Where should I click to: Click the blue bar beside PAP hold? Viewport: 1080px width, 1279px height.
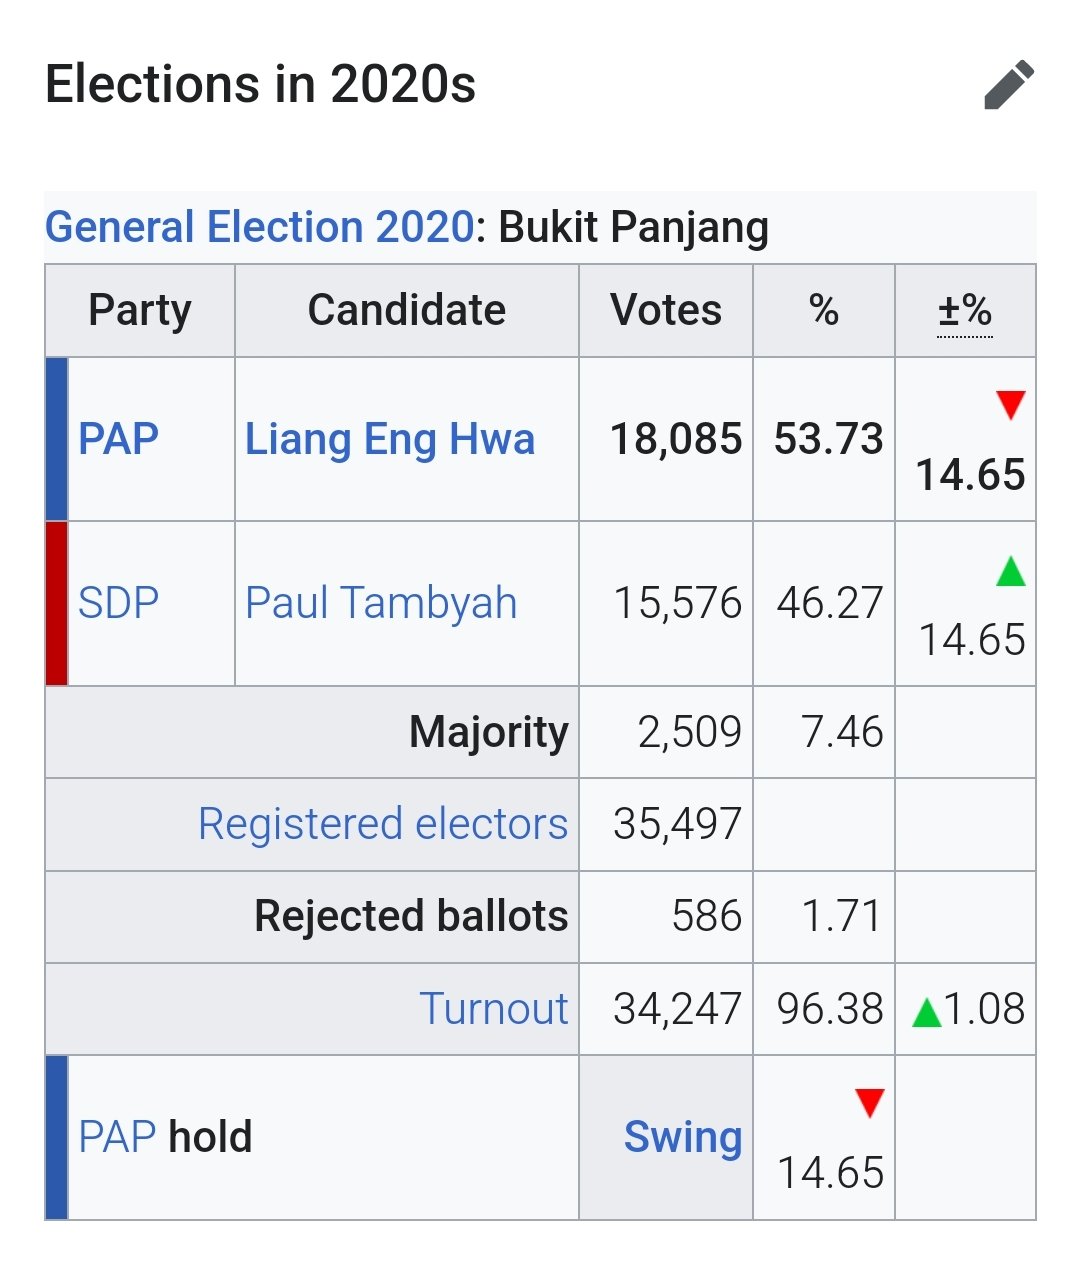57,1137
